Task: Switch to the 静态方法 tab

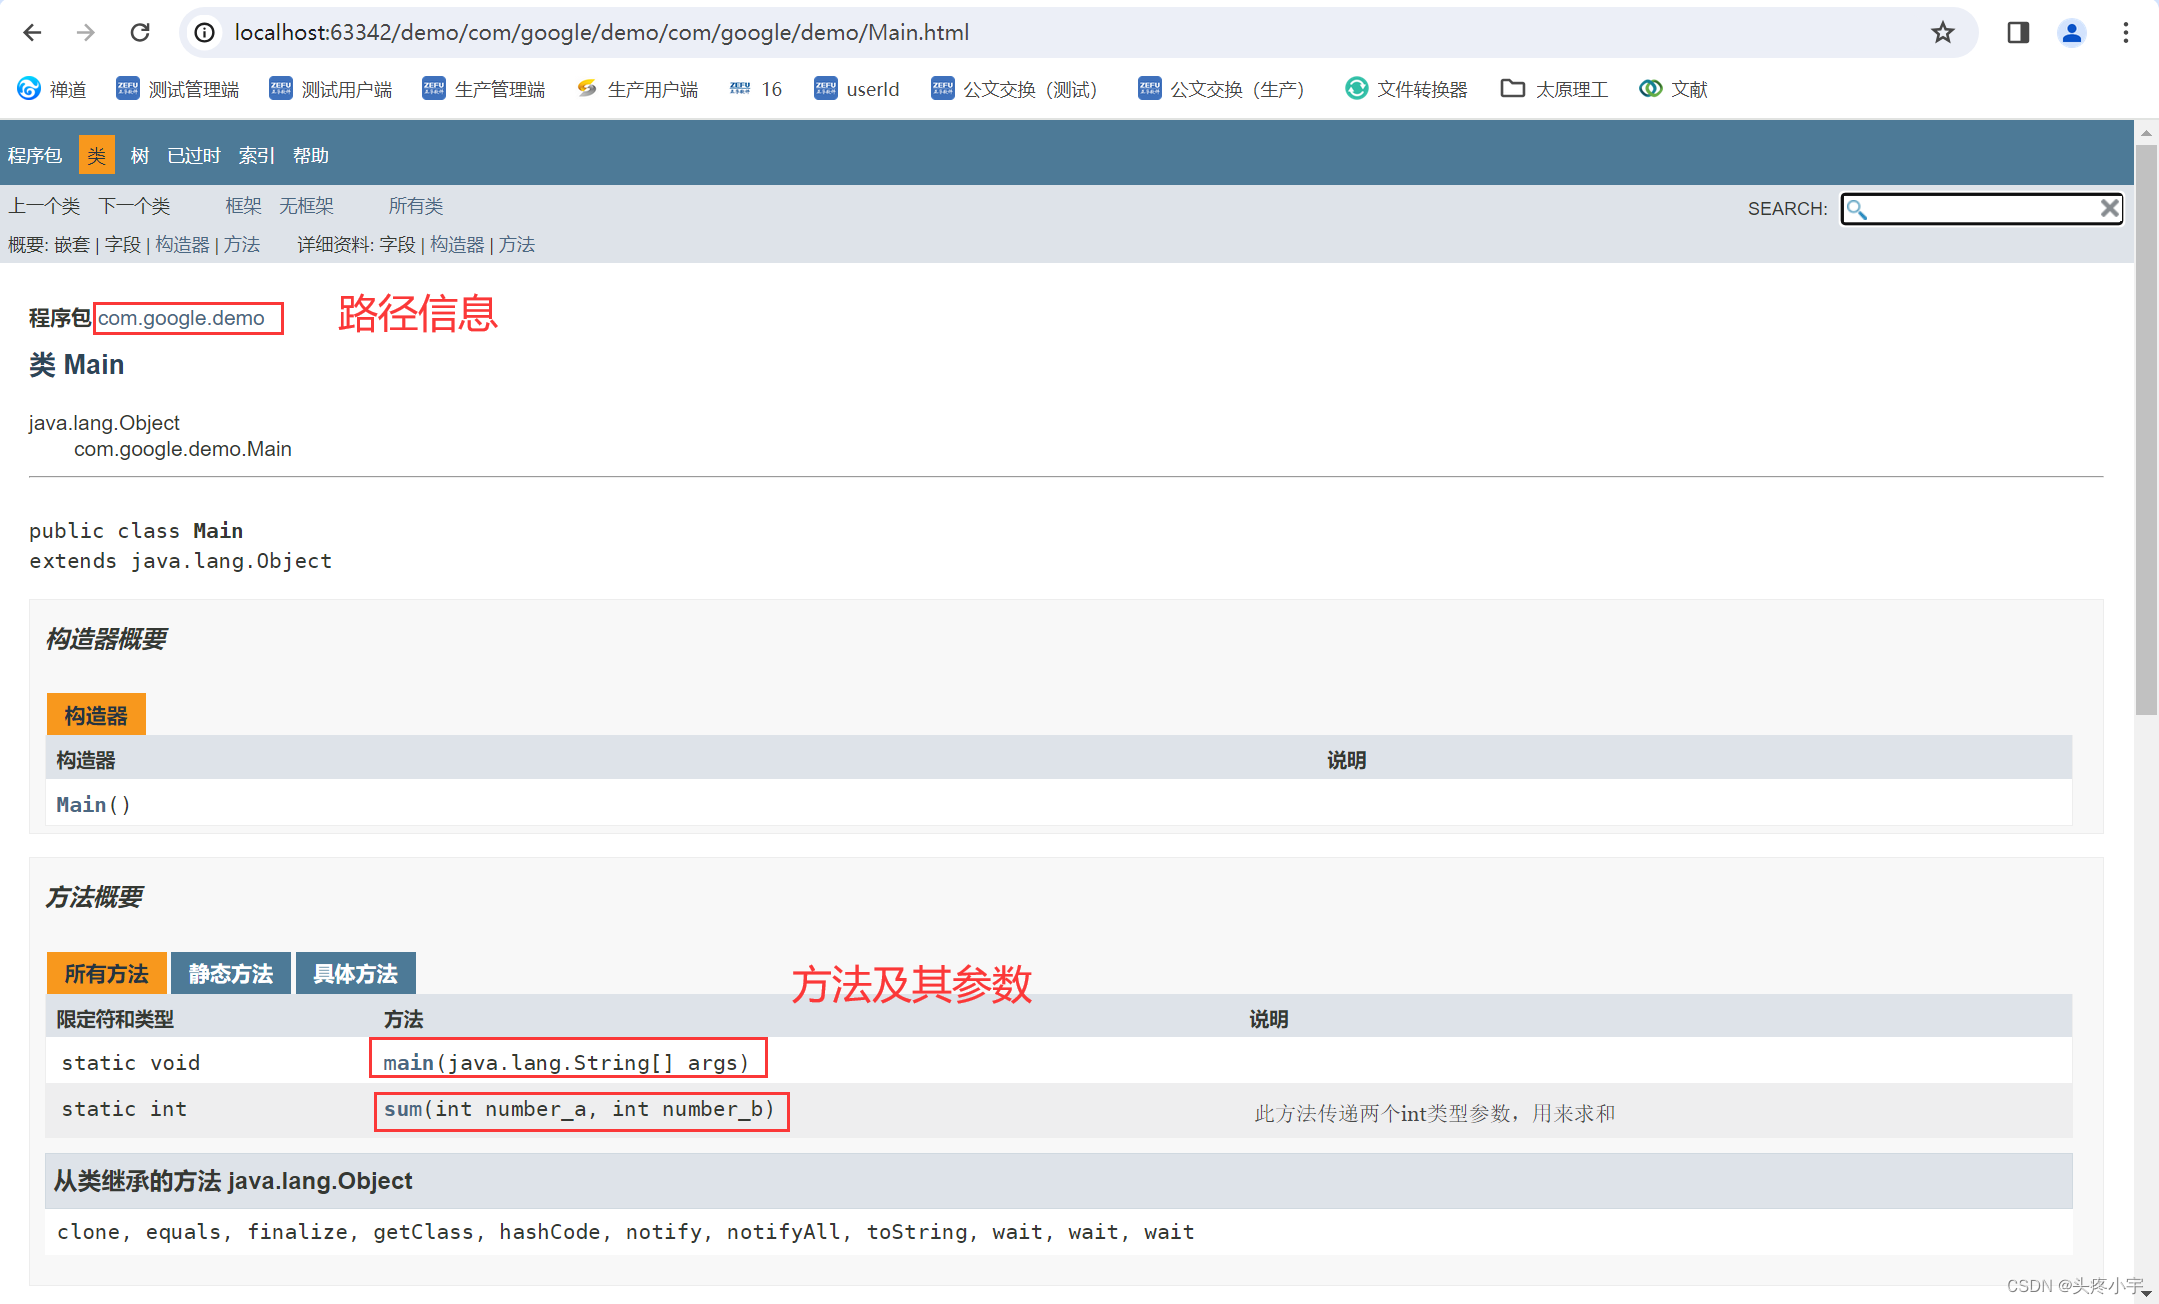Action: tap(230, 974)
